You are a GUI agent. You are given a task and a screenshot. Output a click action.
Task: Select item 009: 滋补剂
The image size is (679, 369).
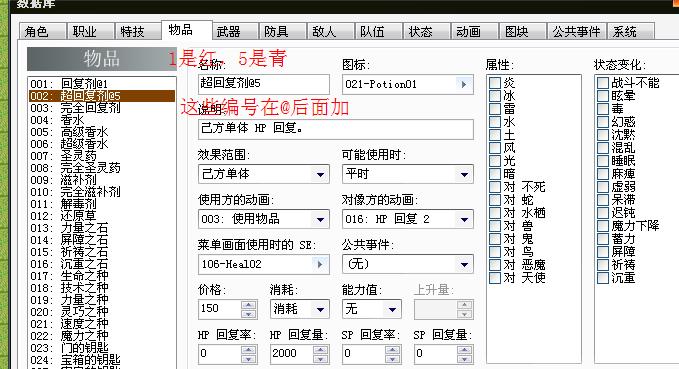point(102,180)
